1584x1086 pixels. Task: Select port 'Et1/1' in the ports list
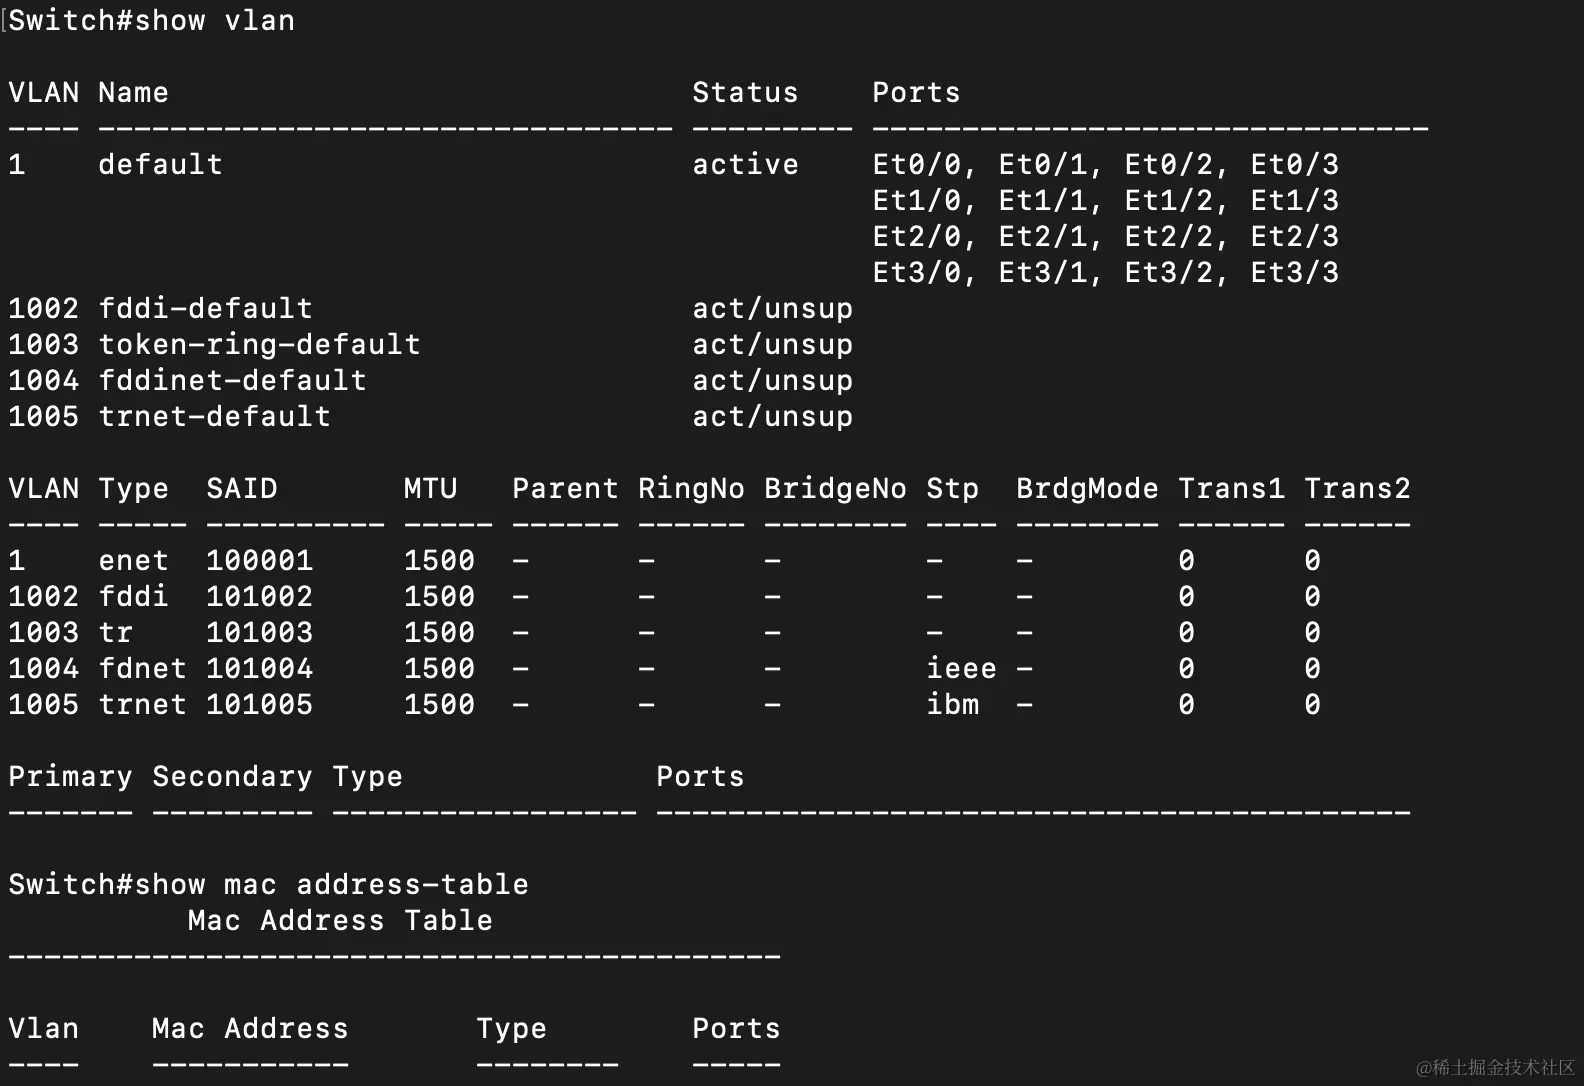tap(1043, 201)
